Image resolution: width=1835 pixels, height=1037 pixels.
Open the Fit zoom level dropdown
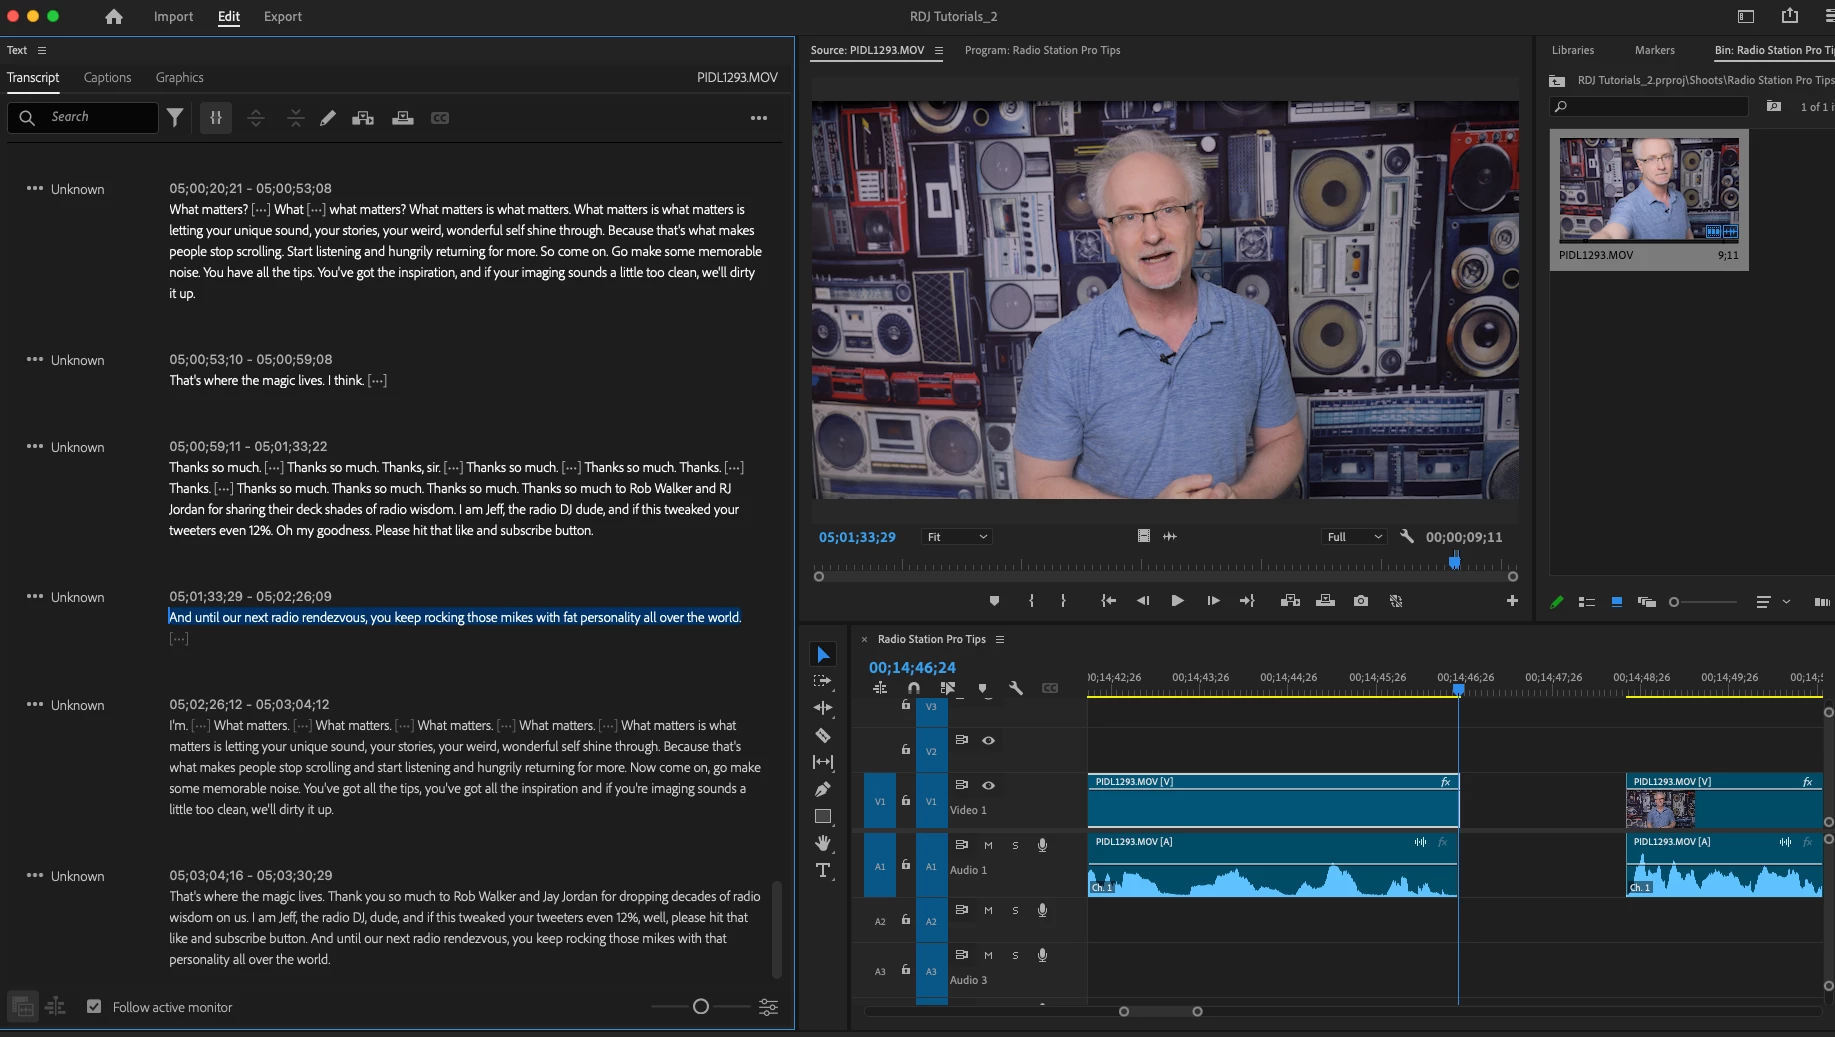[x=957, y=537]
